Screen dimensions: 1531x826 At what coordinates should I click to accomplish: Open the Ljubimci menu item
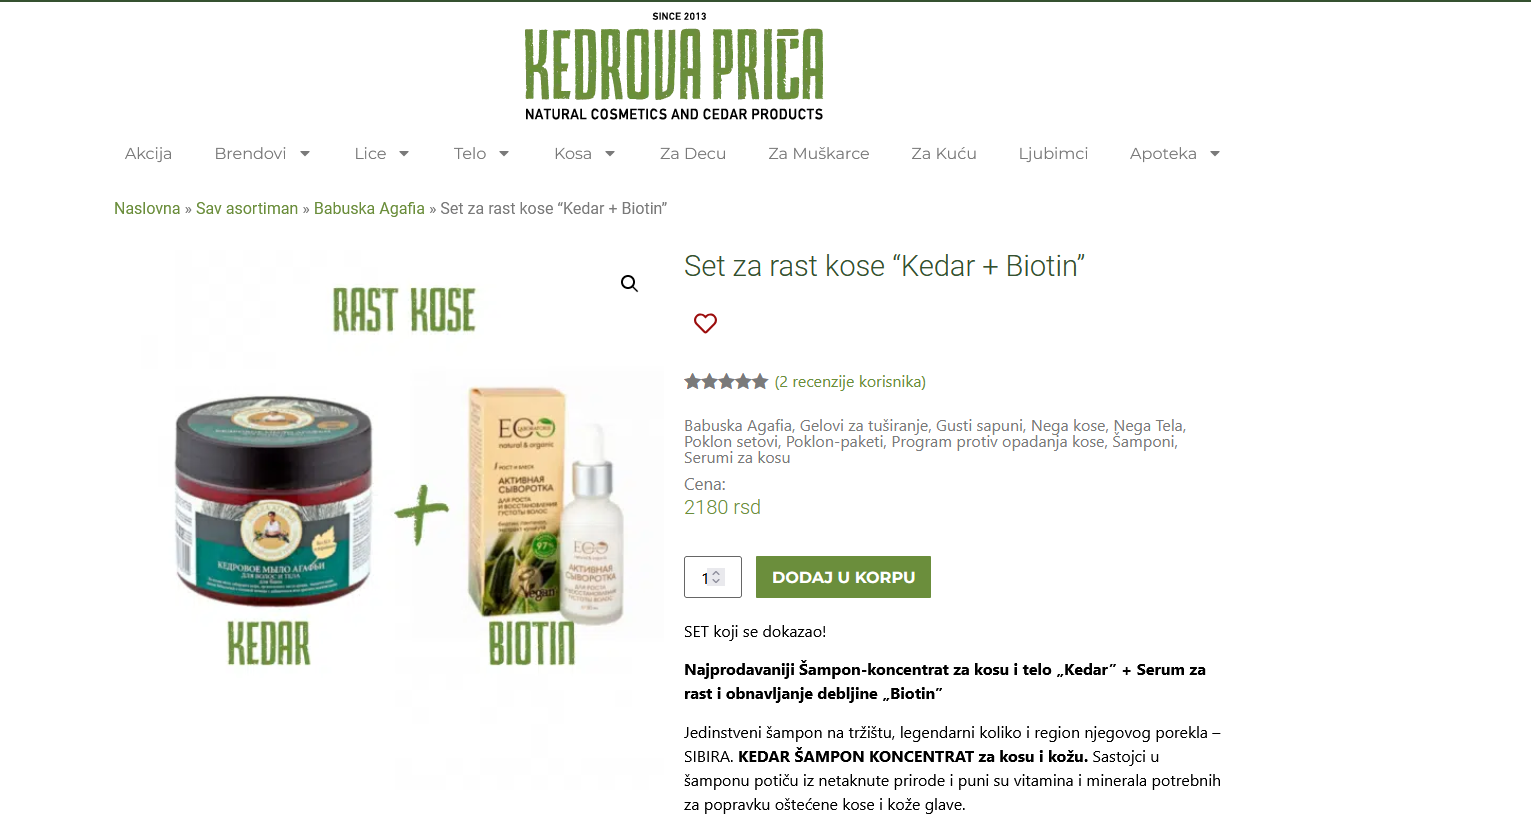coord(1053,153)
